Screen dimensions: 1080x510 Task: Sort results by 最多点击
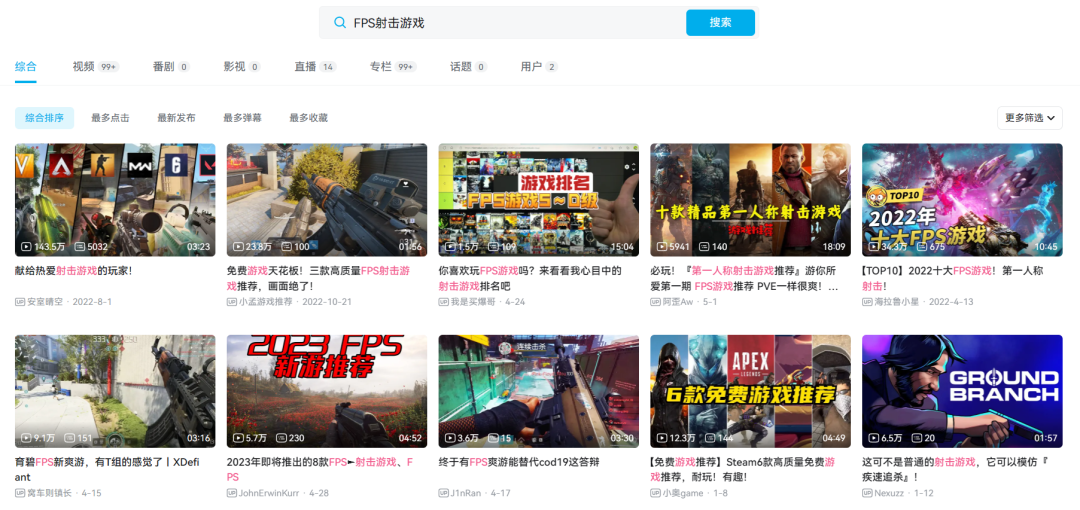110,118
